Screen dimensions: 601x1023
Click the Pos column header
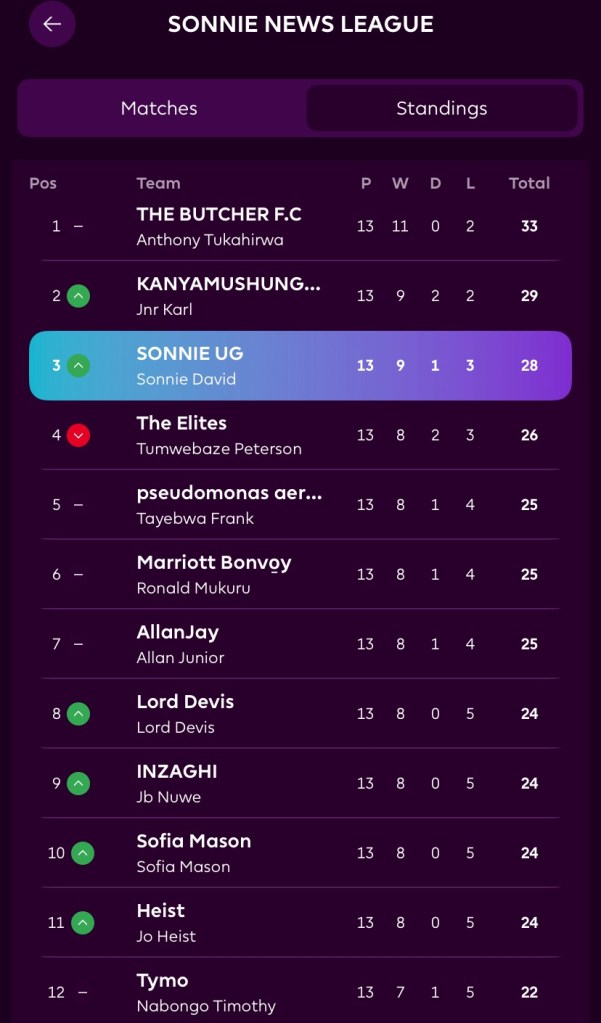[x=43, y=183]
